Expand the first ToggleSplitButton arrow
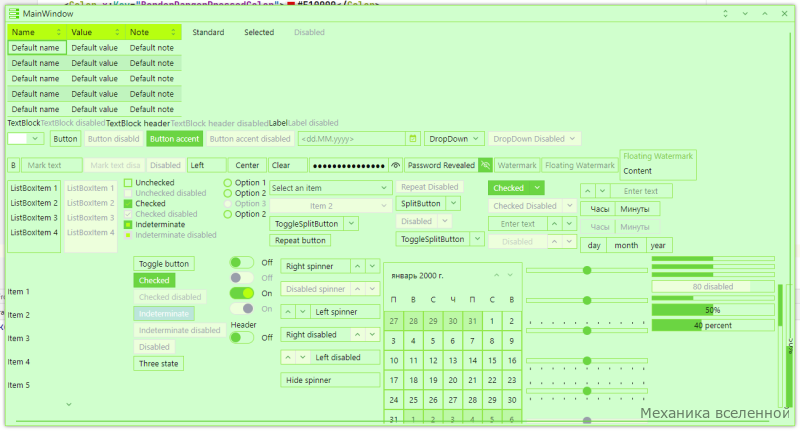 coord(351,224)
